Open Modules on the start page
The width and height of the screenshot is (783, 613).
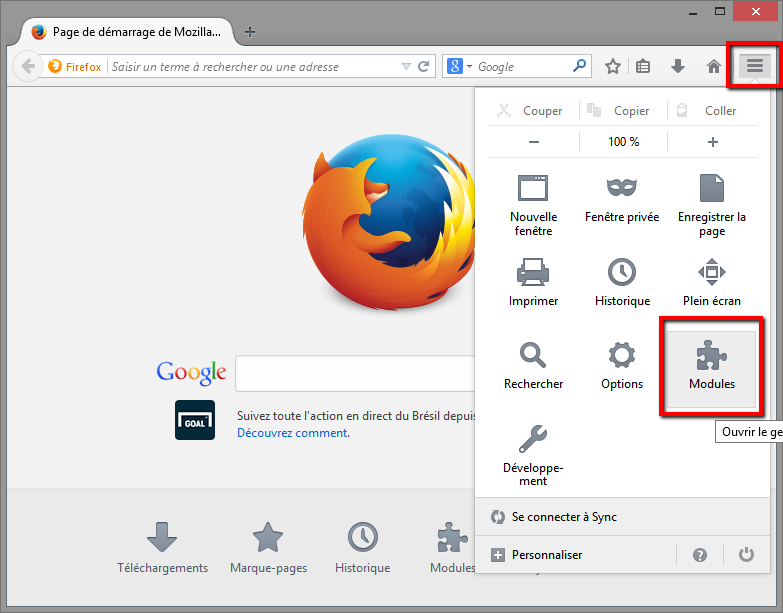point(452,548)
